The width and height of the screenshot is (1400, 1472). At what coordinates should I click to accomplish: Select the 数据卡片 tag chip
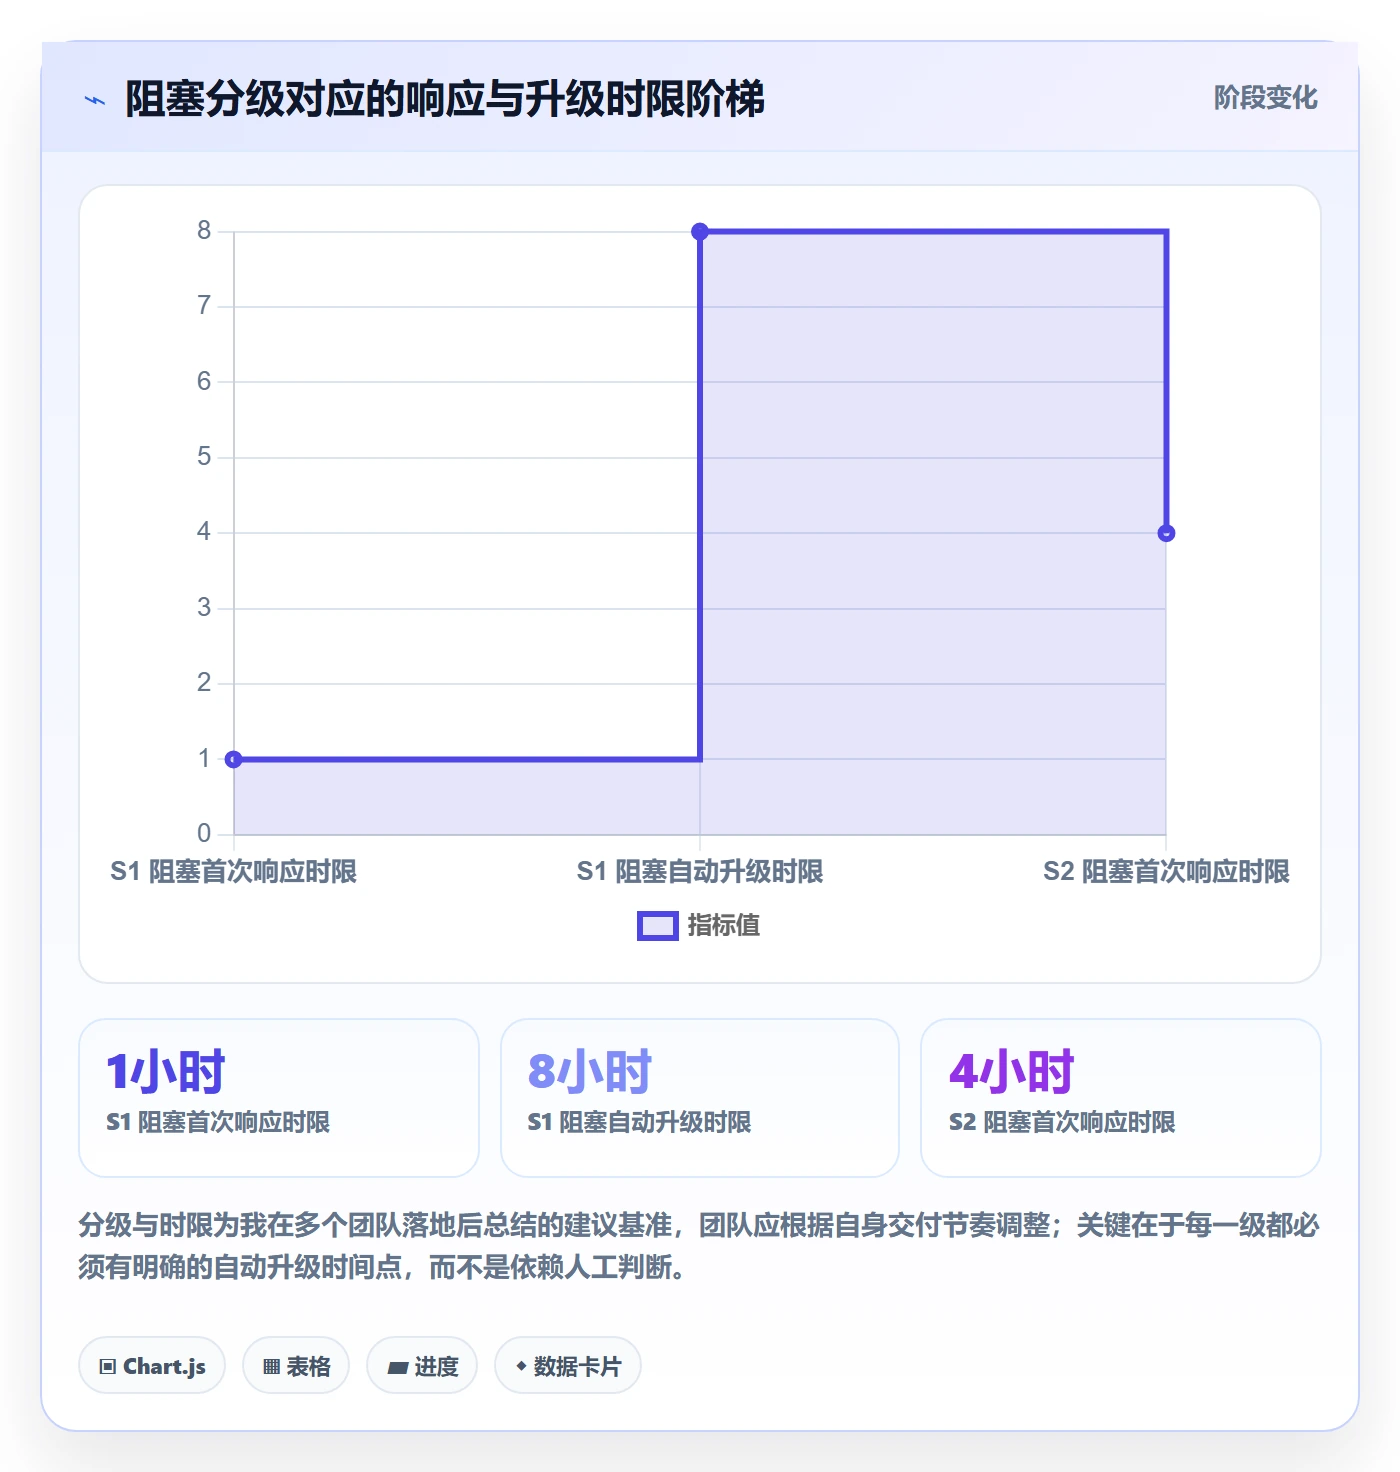(568, 1365)
